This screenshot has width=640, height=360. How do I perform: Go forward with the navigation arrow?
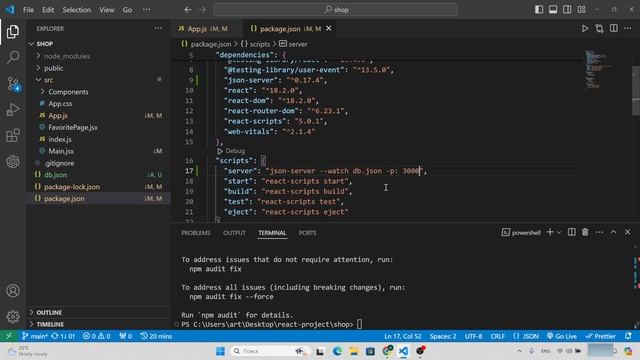click(202, 9)
